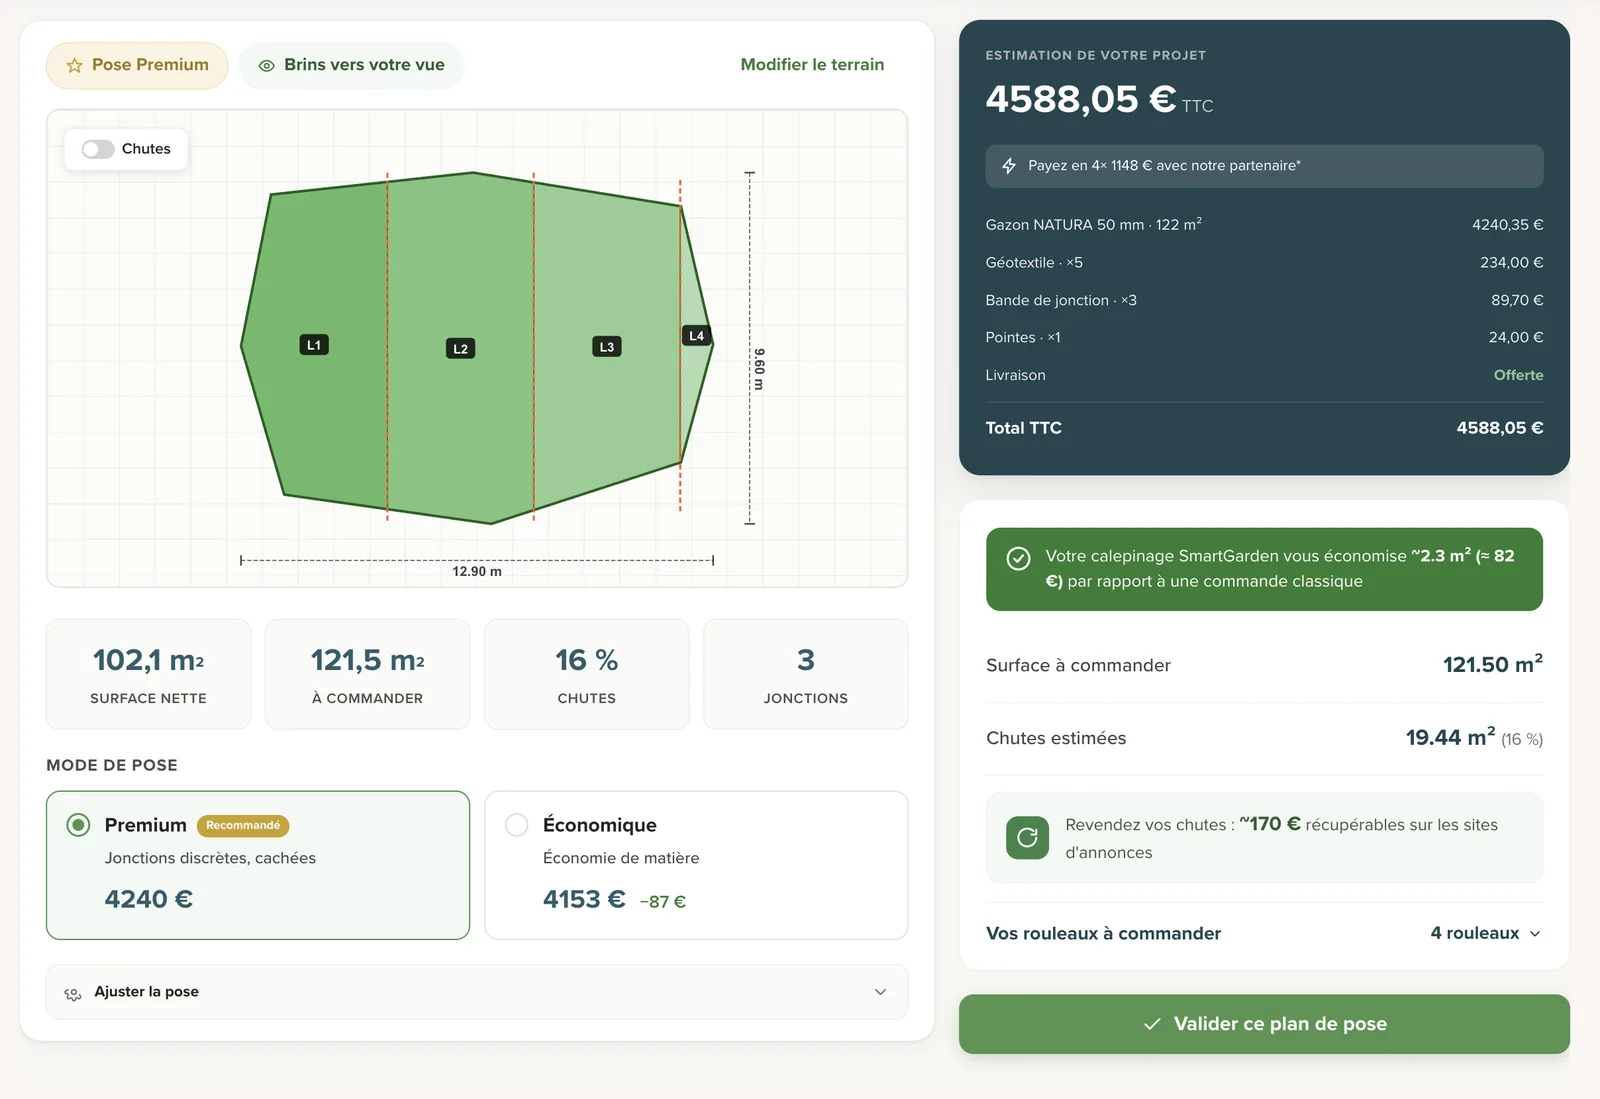This screenshot has height=1099, width=1600.
Task: Select the L2 strip label on the plan
Action: coord(460,349)
